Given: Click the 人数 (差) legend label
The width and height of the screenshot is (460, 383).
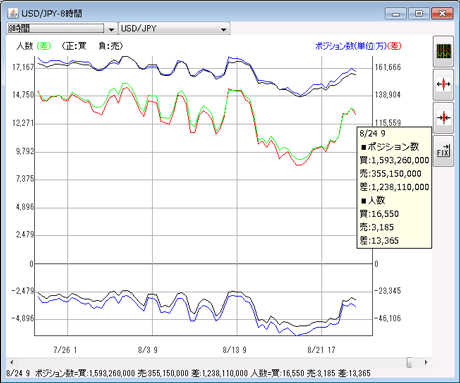Looking at the screenshot, I should coord(33,46).
